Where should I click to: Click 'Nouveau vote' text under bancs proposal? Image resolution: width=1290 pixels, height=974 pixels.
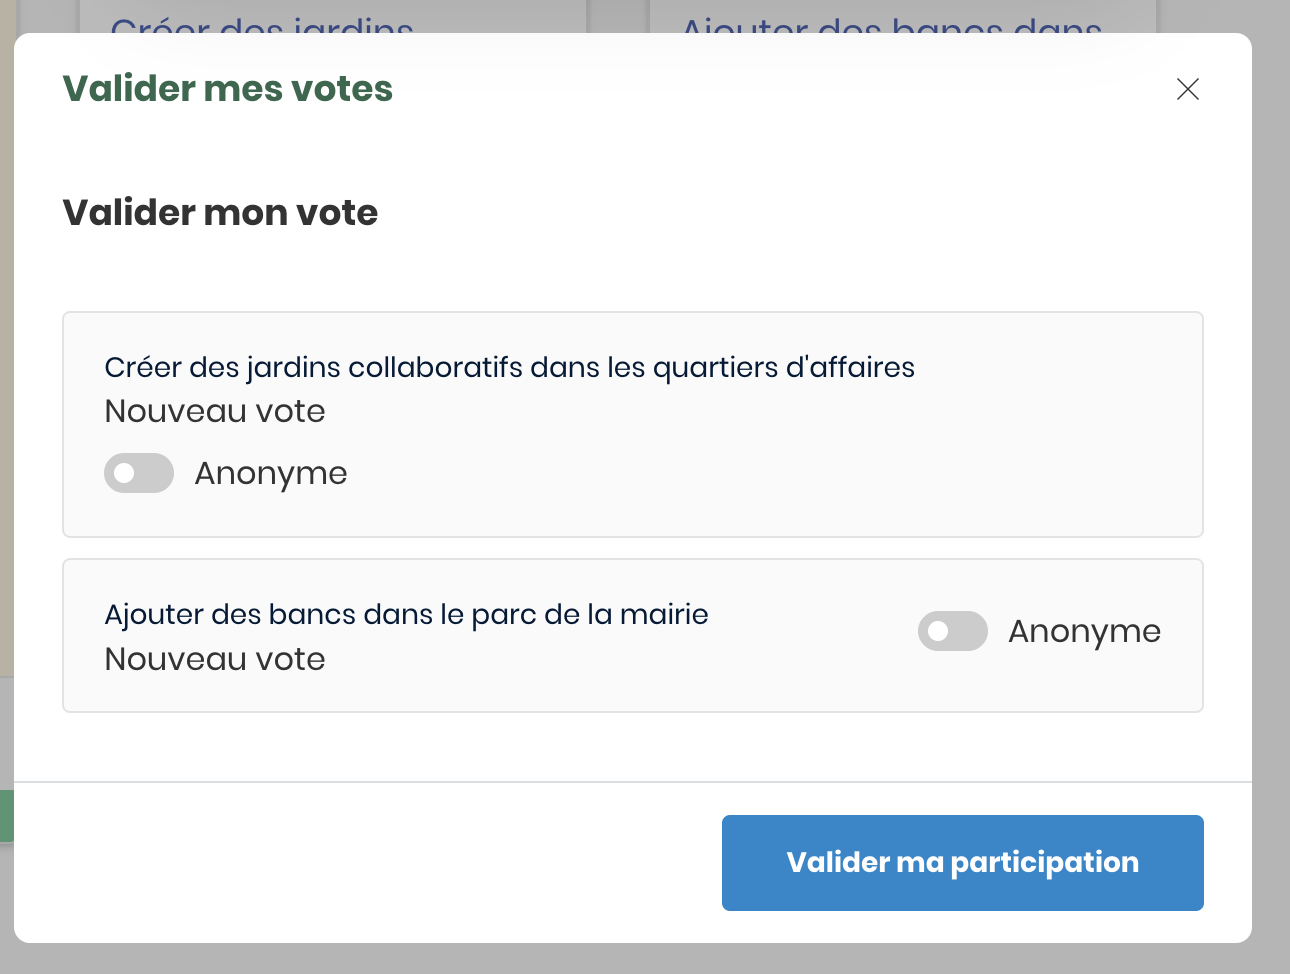coord(215,659)
